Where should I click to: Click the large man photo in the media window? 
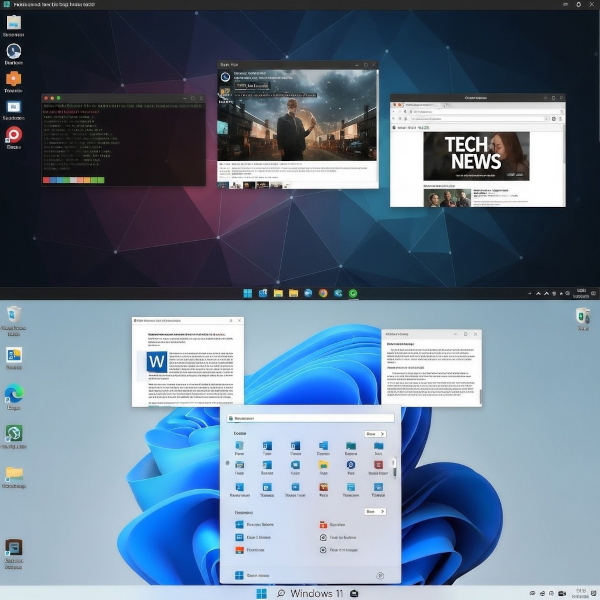pos(297,115)
